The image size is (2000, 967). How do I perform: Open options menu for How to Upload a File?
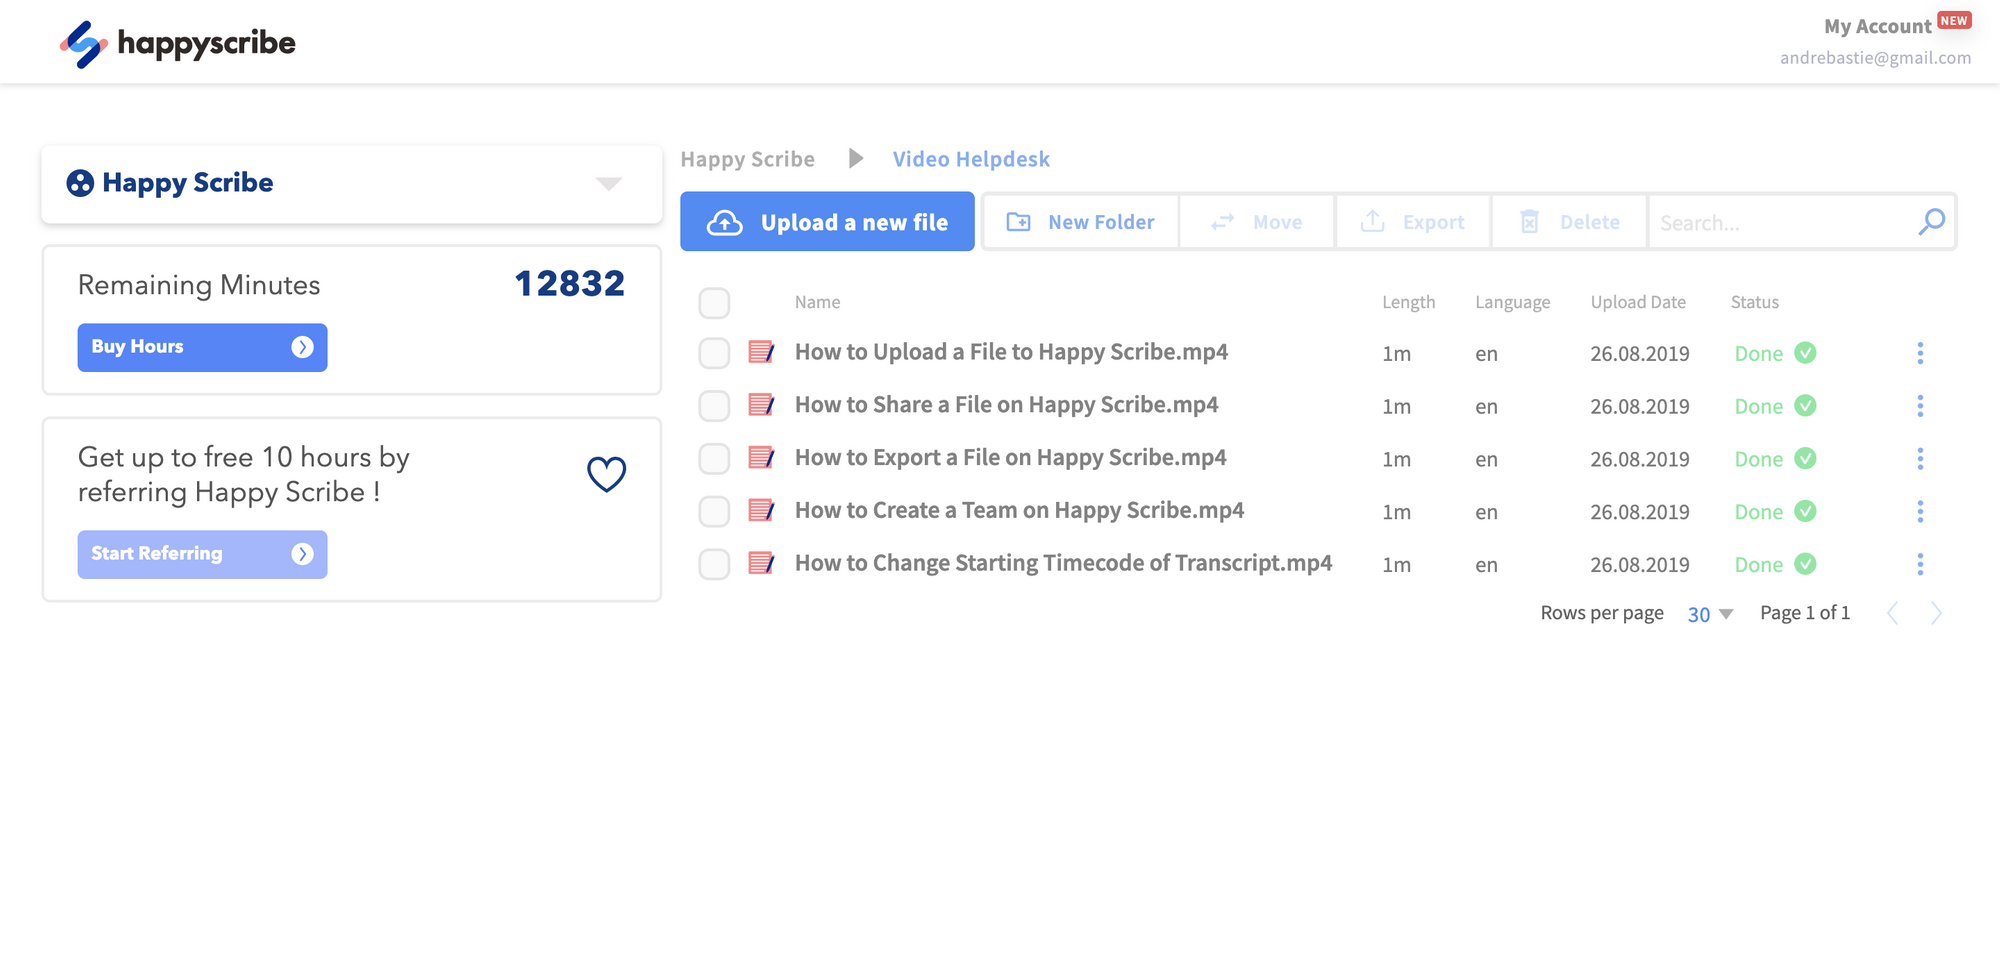coord(1920,353)
